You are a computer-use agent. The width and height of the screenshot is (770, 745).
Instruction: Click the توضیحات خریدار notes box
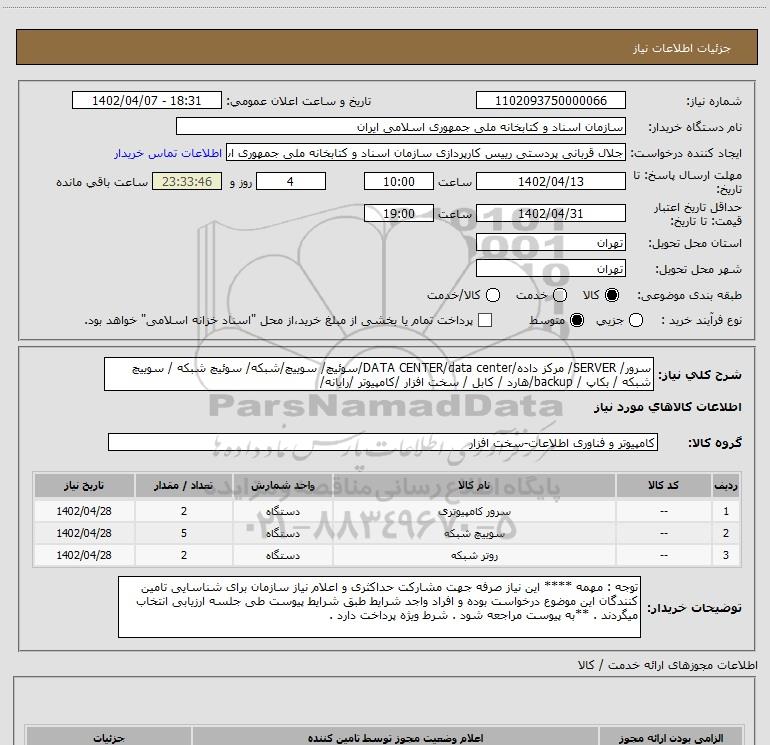click(x=379, y=607)
